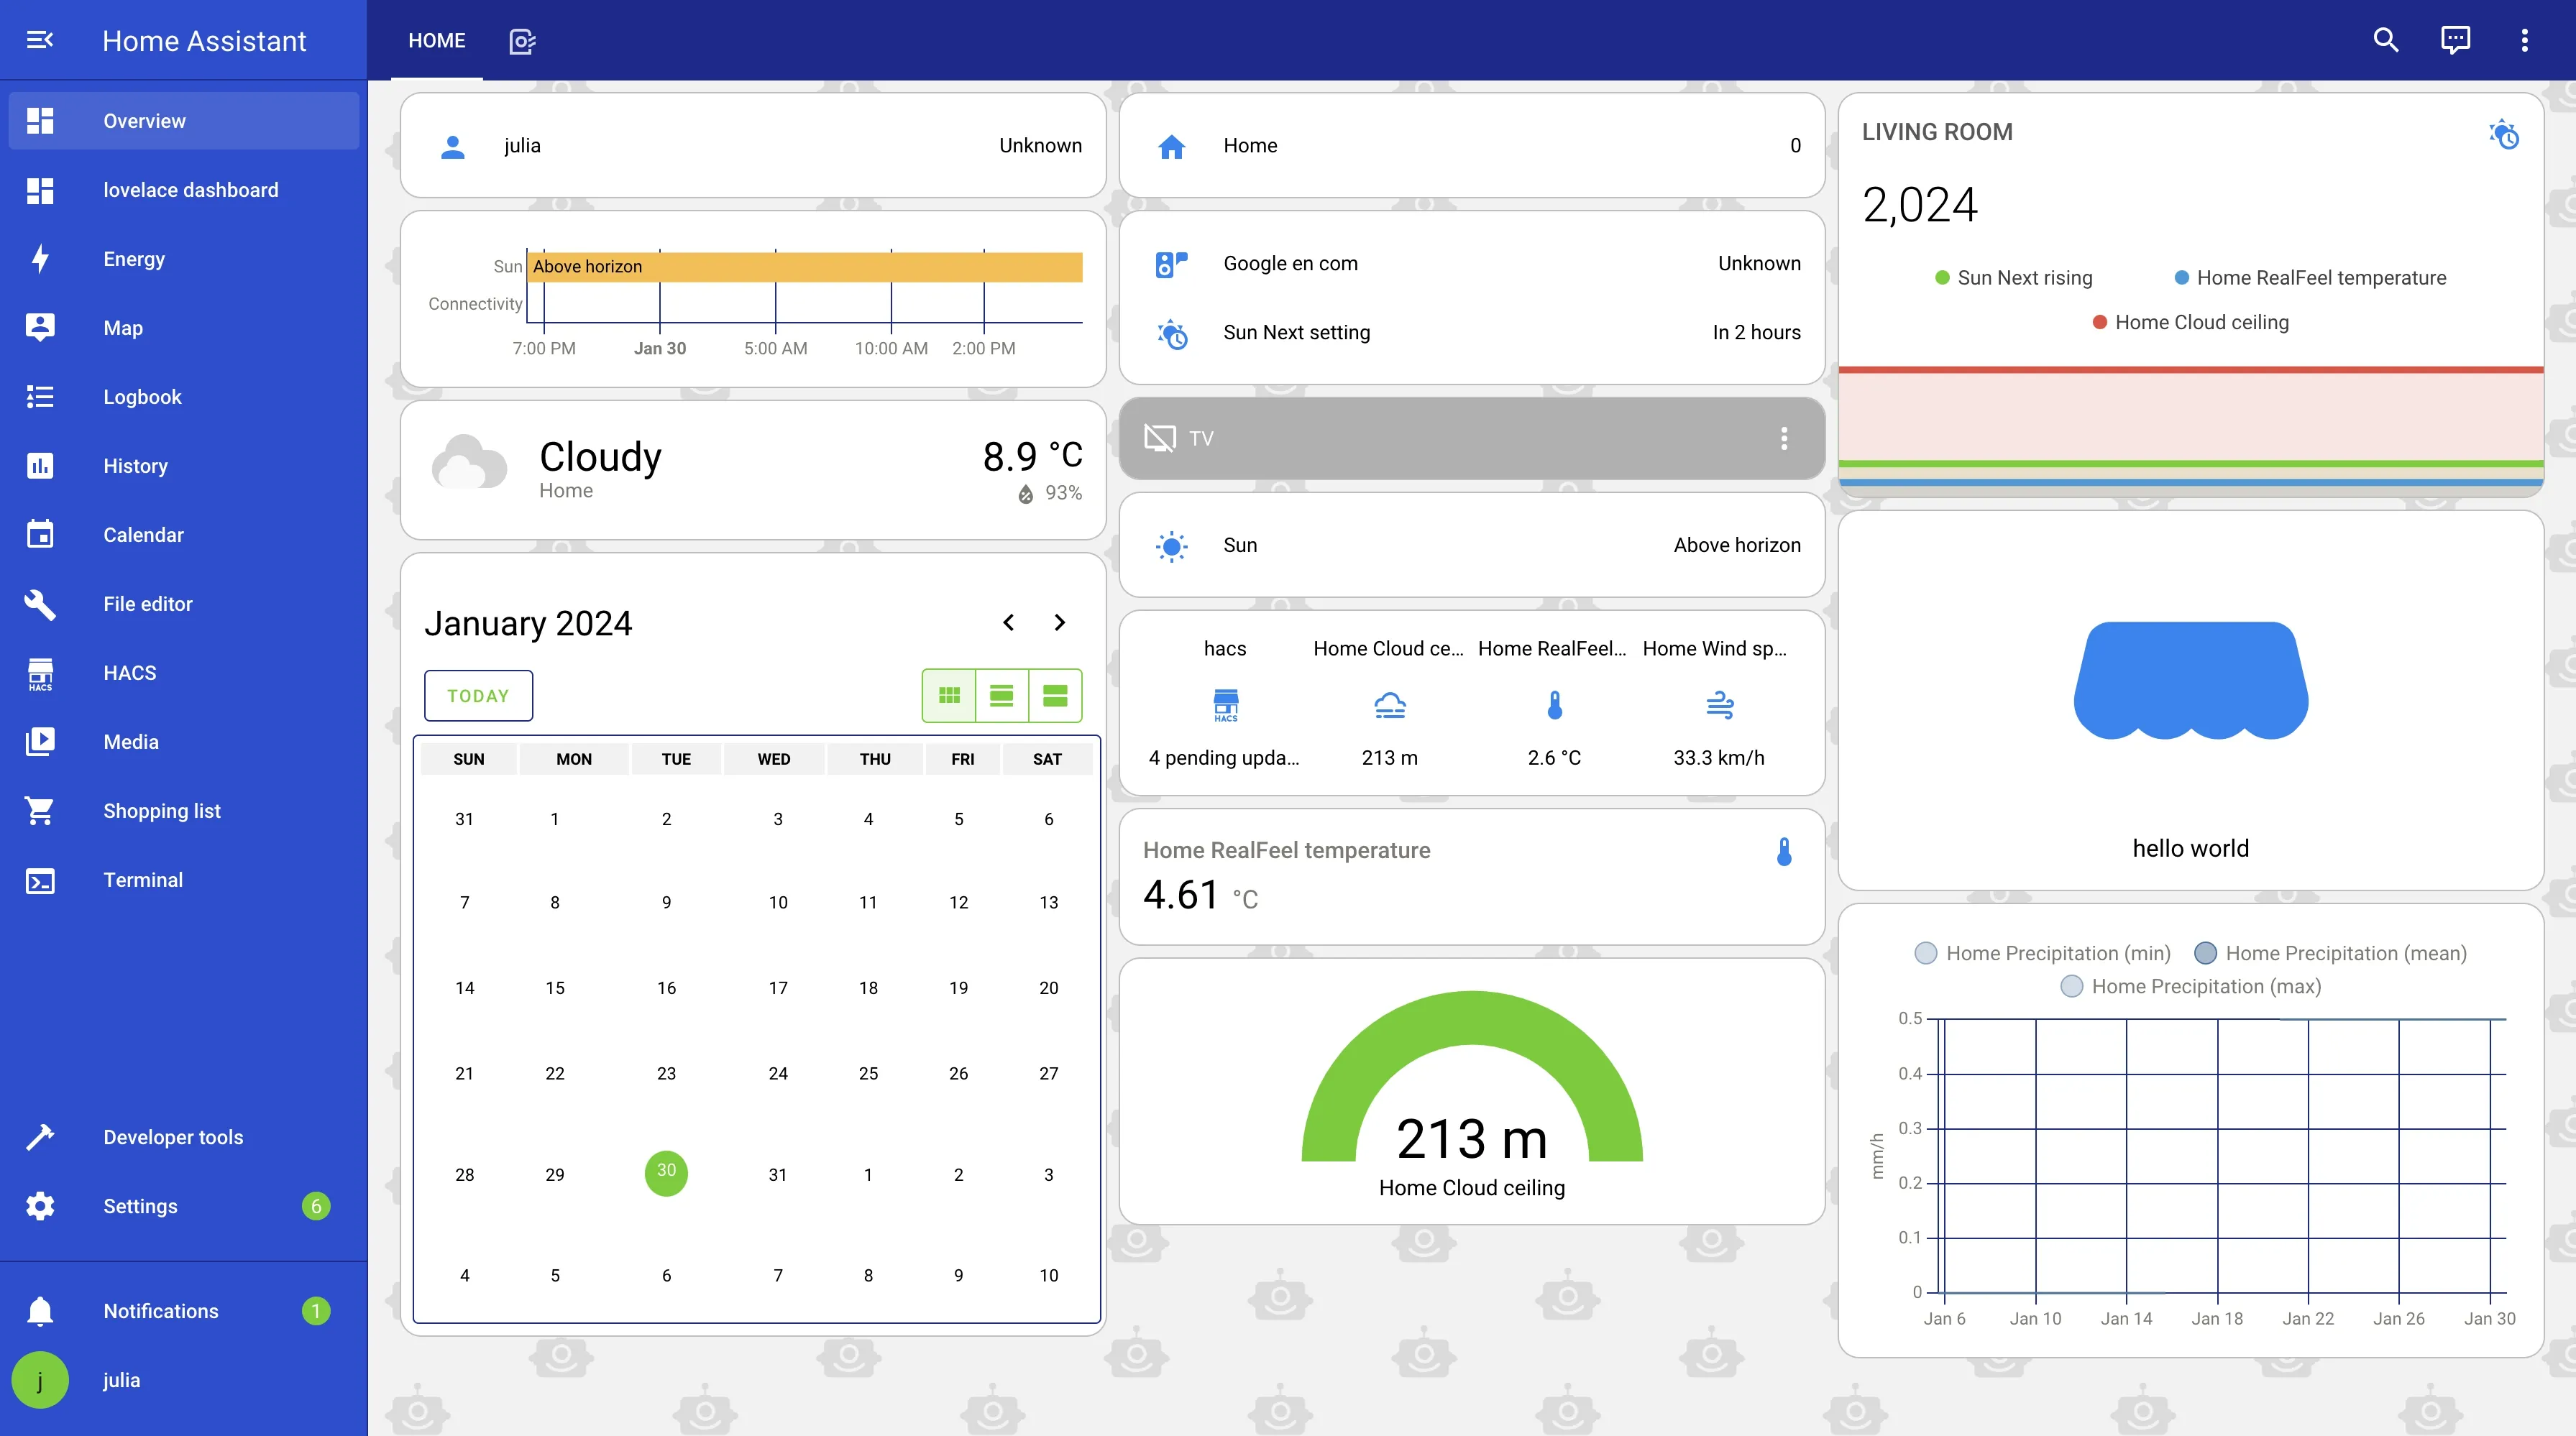Select the HOME tab

click(437, 41)
